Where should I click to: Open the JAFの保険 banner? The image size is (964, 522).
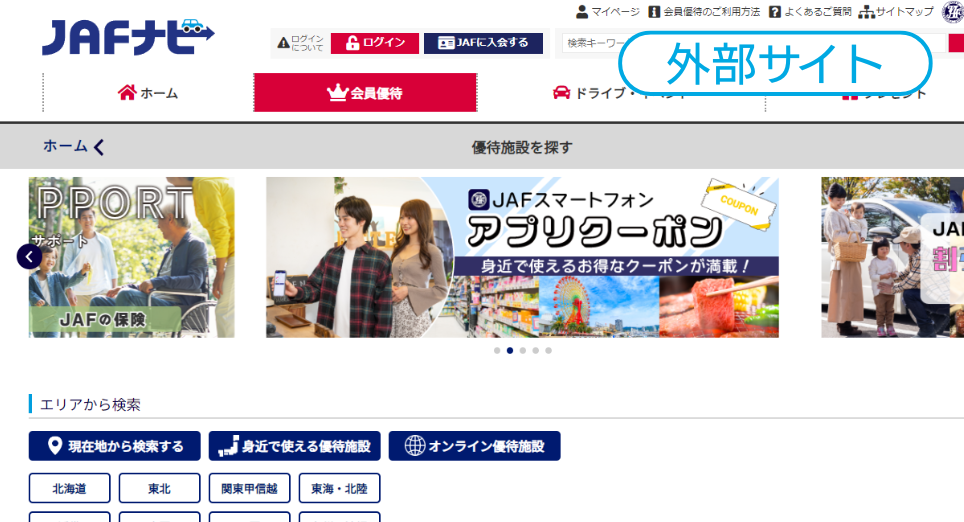tap(131, 257)
